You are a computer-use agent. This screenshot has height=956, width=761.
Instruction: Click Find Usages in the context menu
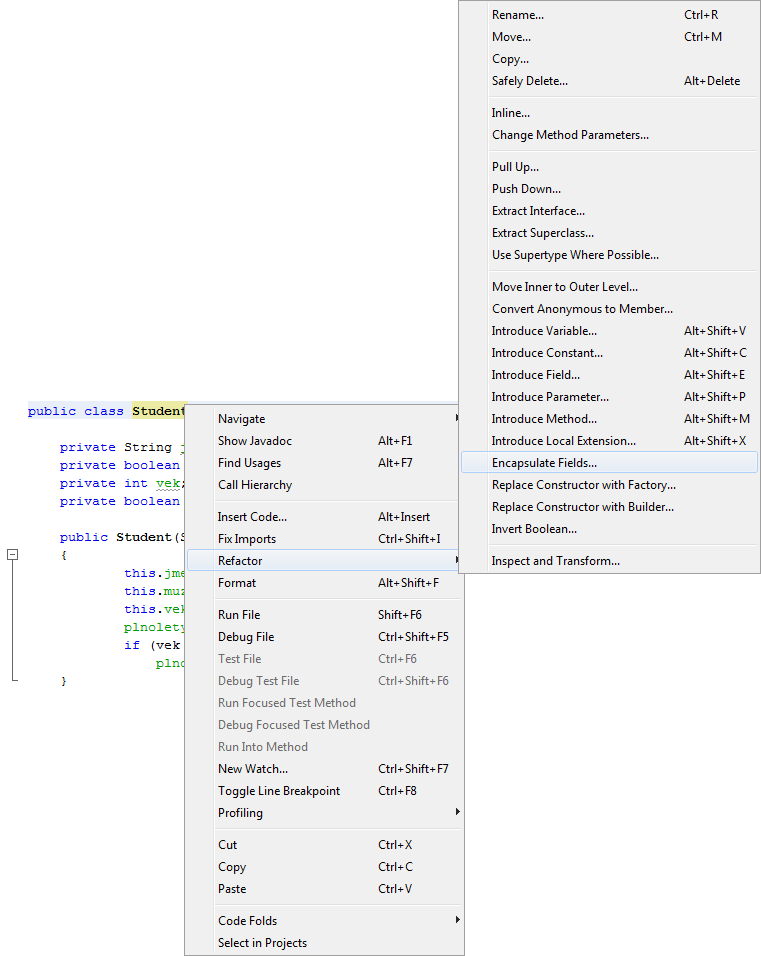click(250, 463)
